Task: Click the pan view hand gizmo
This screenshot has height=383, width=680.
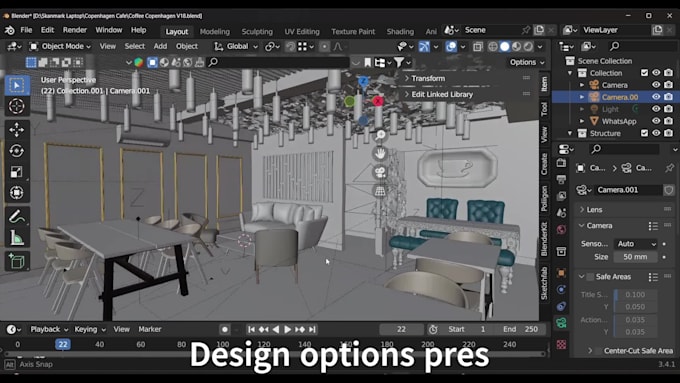Action: tap(380, 154)
